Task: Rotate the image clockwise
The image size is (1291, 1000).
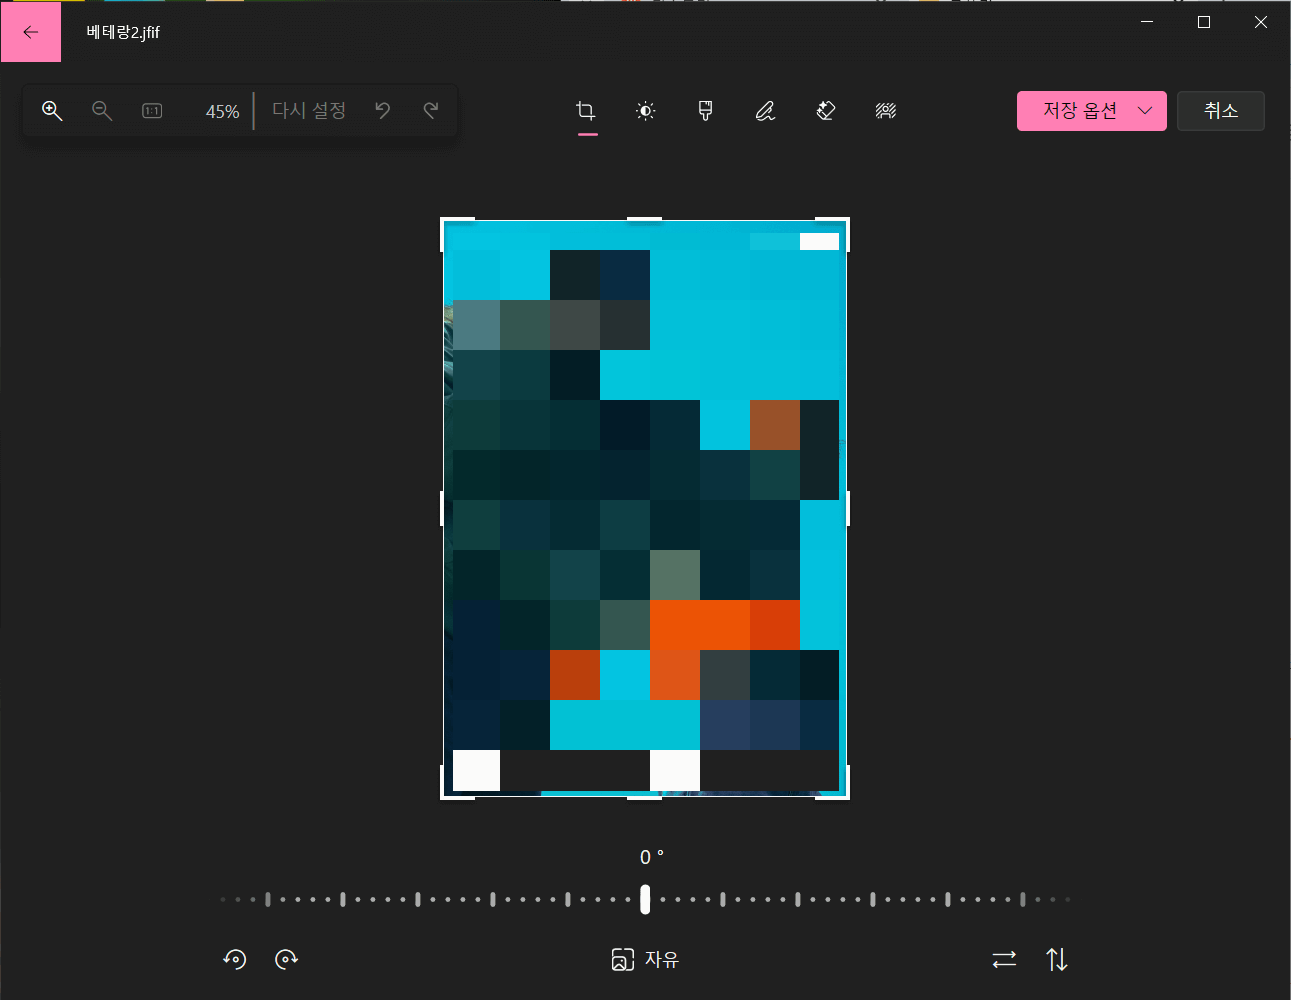Action: point(287,958)
